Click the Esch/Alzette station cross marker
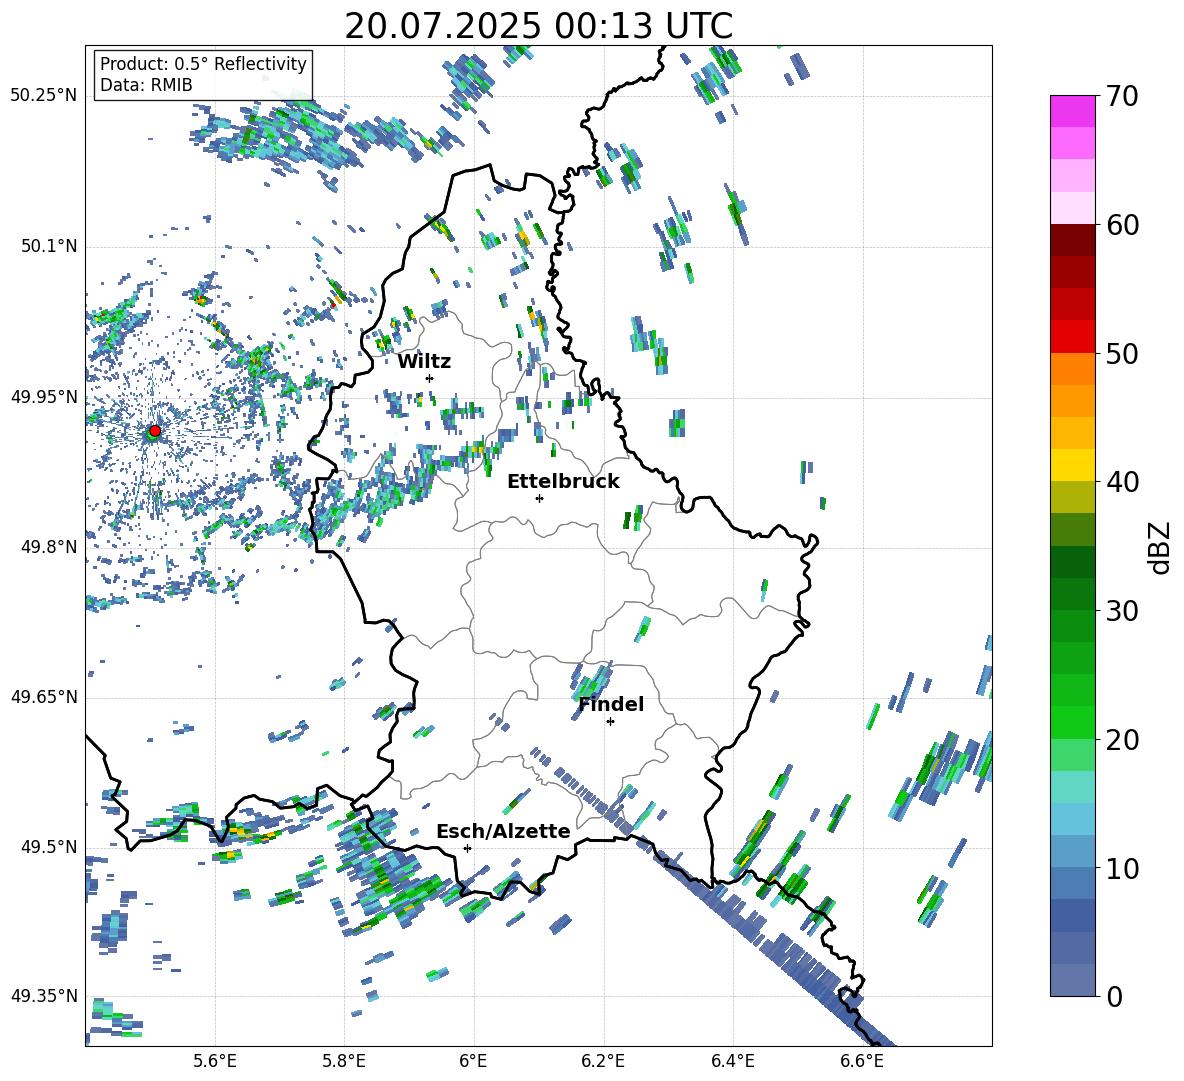Viewport: 1184px width, 1081px height. [467, 848]
